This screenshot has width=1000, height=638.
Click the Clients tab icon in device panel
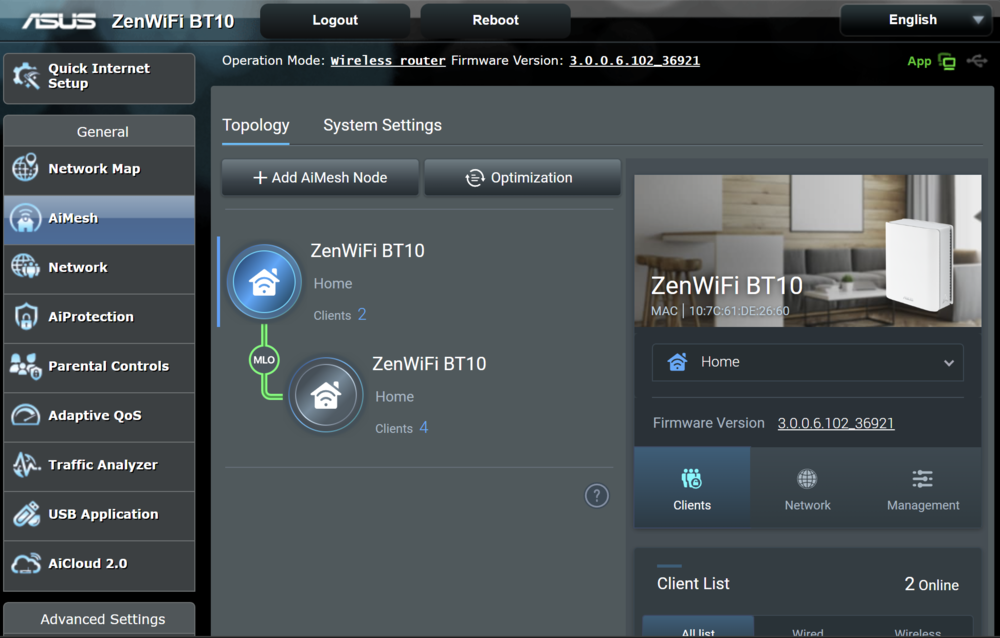(691, 478)
